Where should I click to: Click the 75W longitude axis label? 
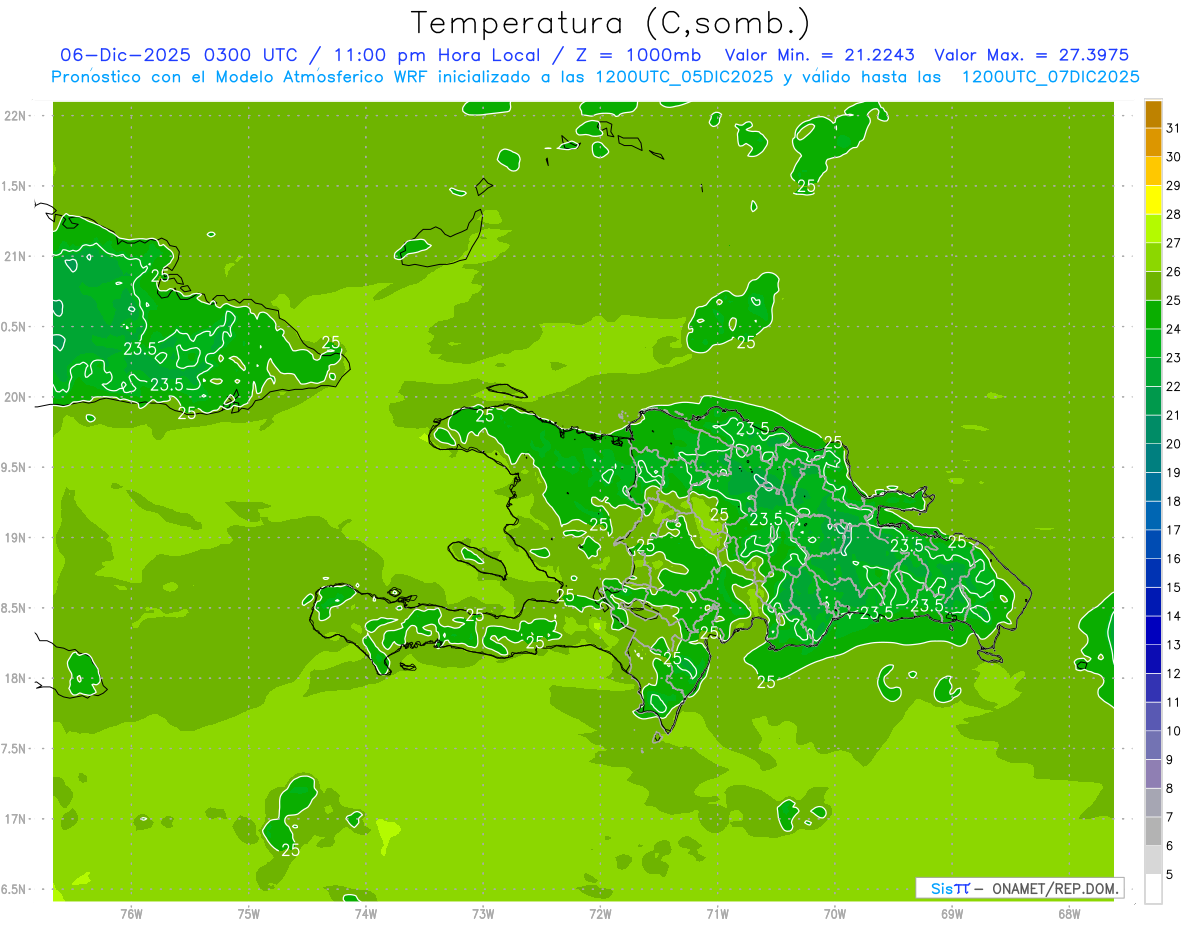point(248,914)
